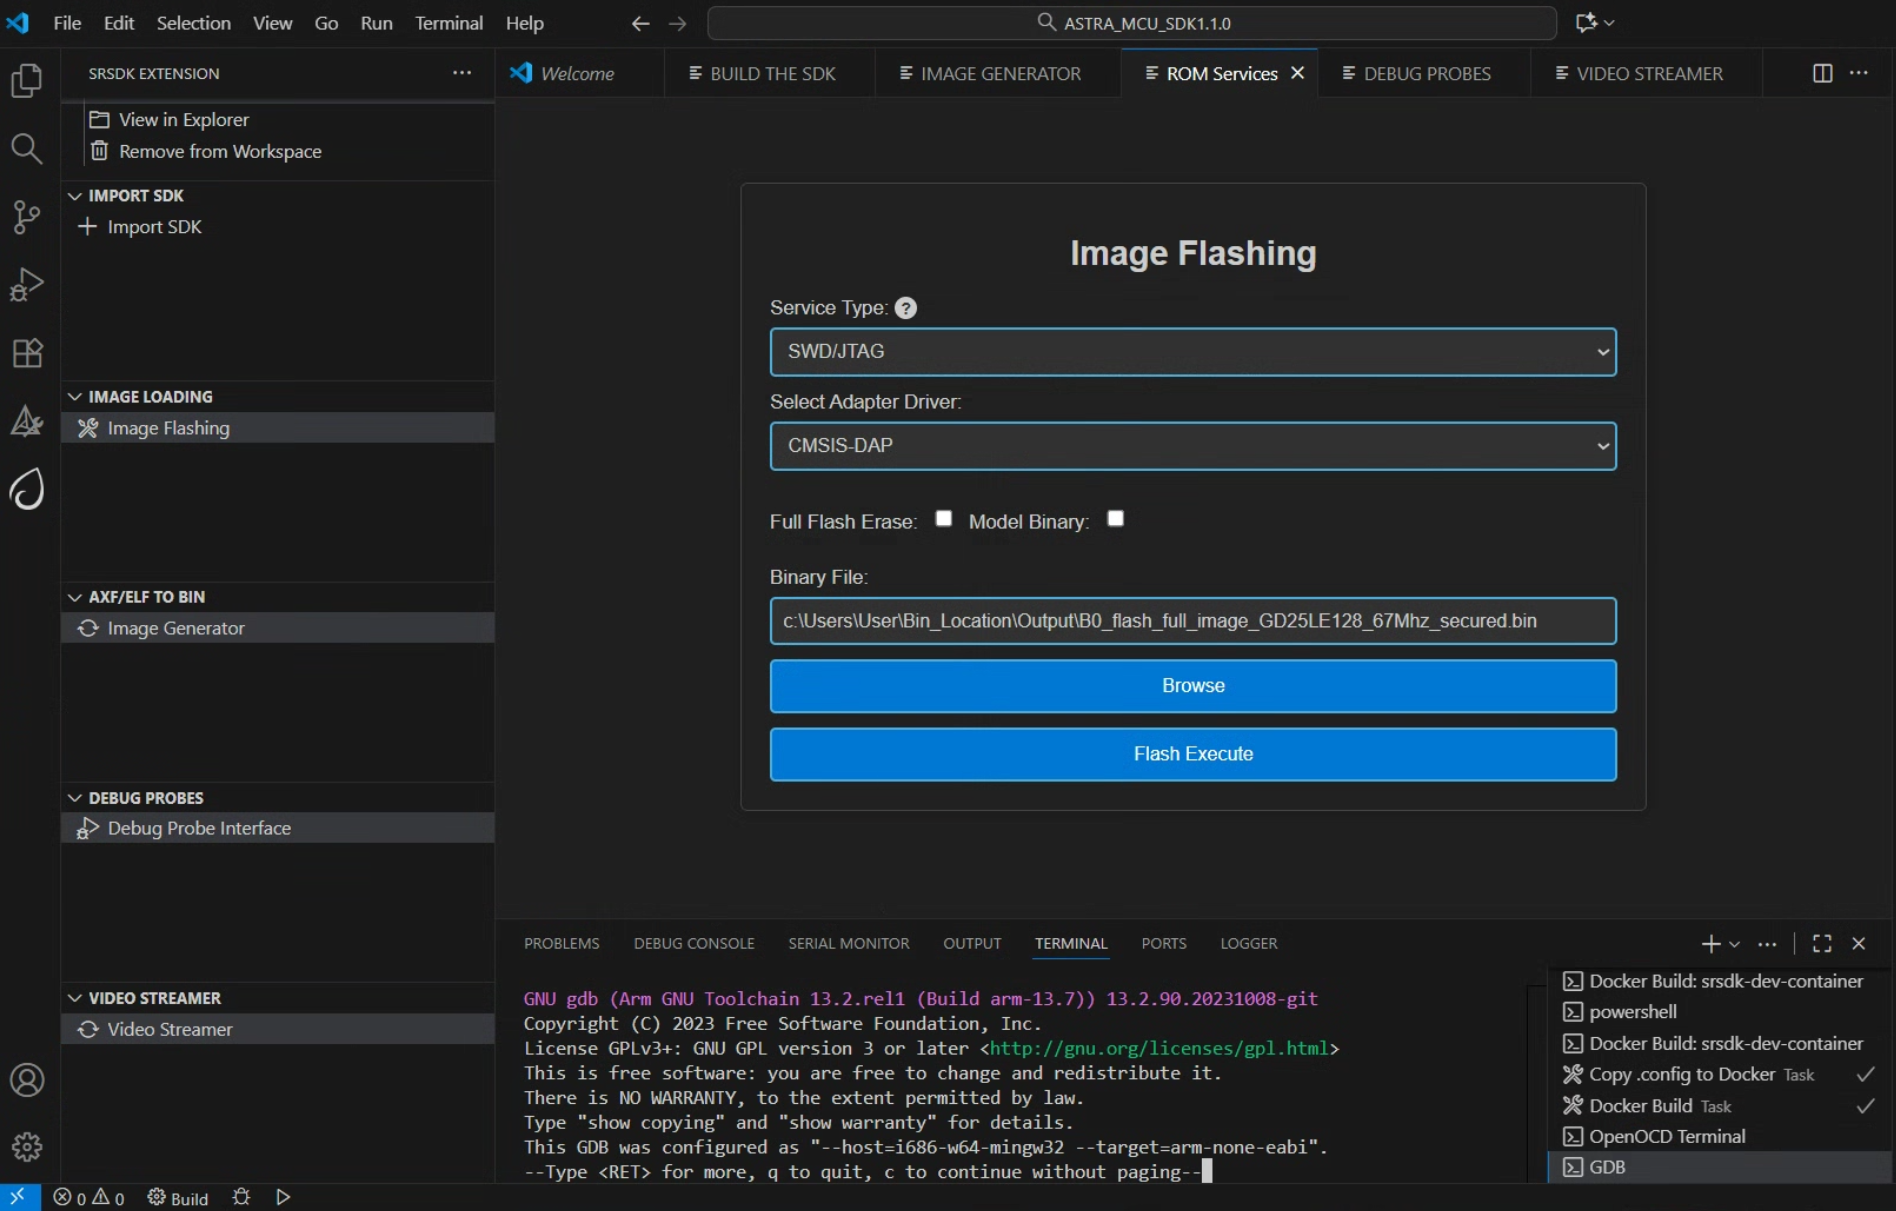The width and height of the screenshot is (1896, 1211).
Task: Open Search in the activity bar
Action: pyautogui.click(x=27, y=149)
